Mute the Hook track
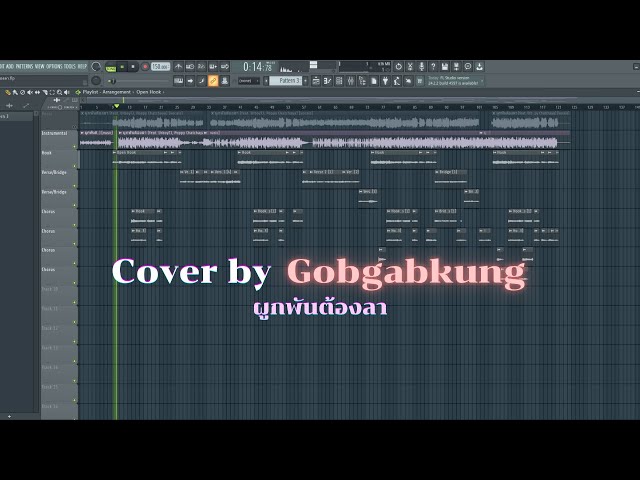640x480 pixels. (x=75, y=166)
